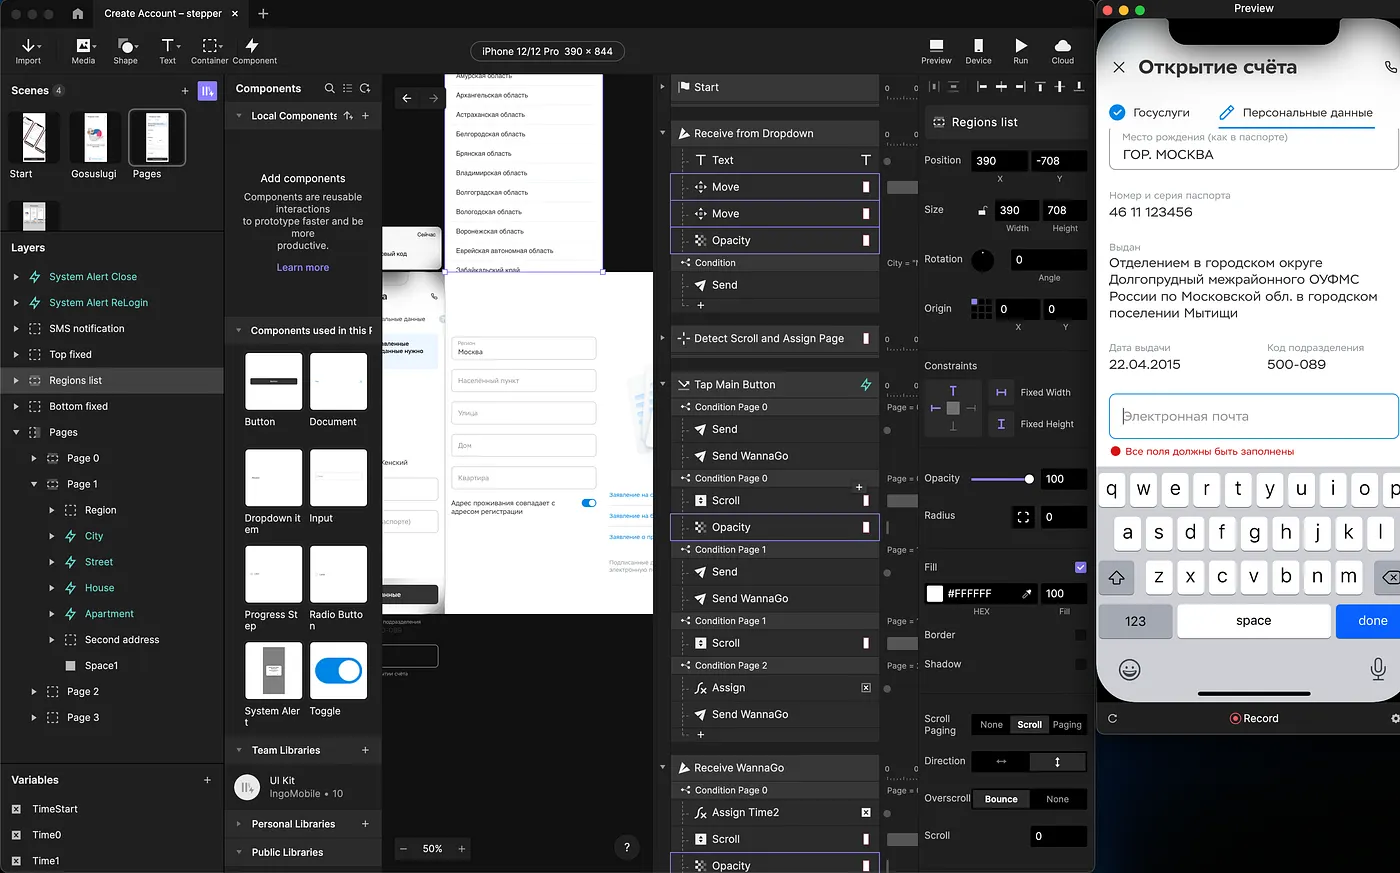Screen dimensions: 1400x873
Task: Click the white fill color swatch
Action: tap(935, 594)
